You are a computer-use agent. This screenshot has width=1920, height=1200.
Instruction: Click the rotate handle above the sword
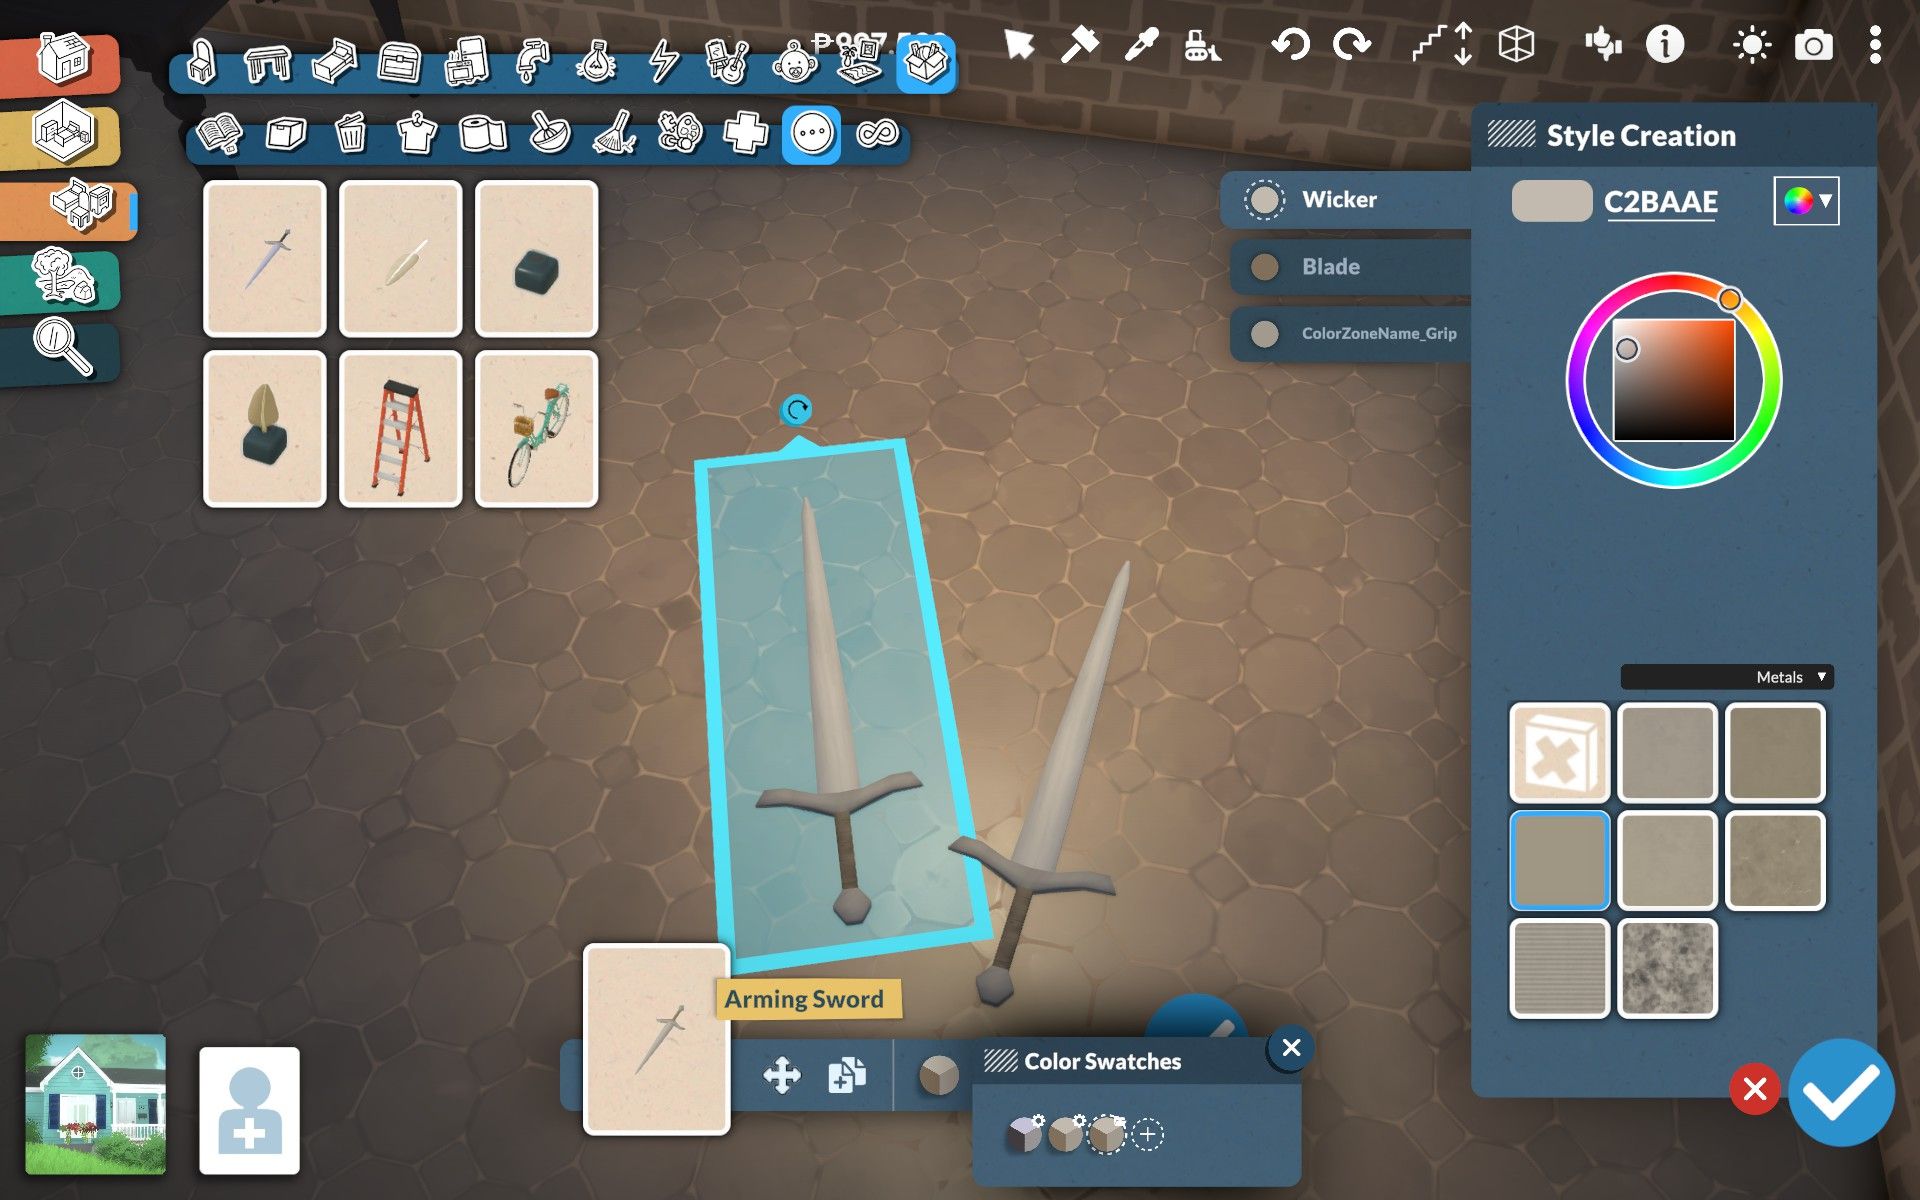(797, 410)
